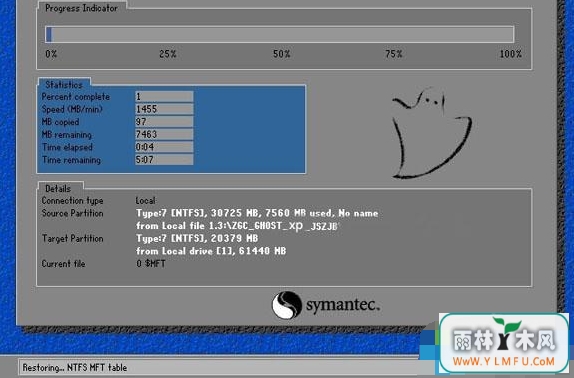Click the 0% scale label

click(51, 54)
